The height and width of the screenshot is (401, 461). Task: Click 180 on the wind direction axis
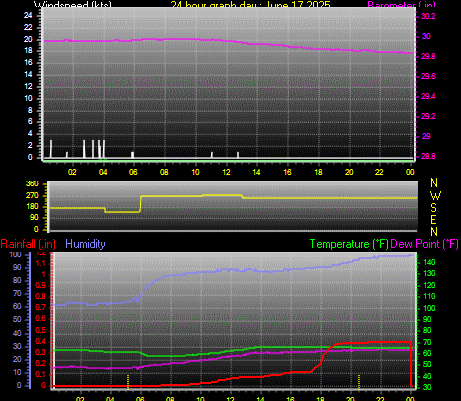tap(32, 207)
